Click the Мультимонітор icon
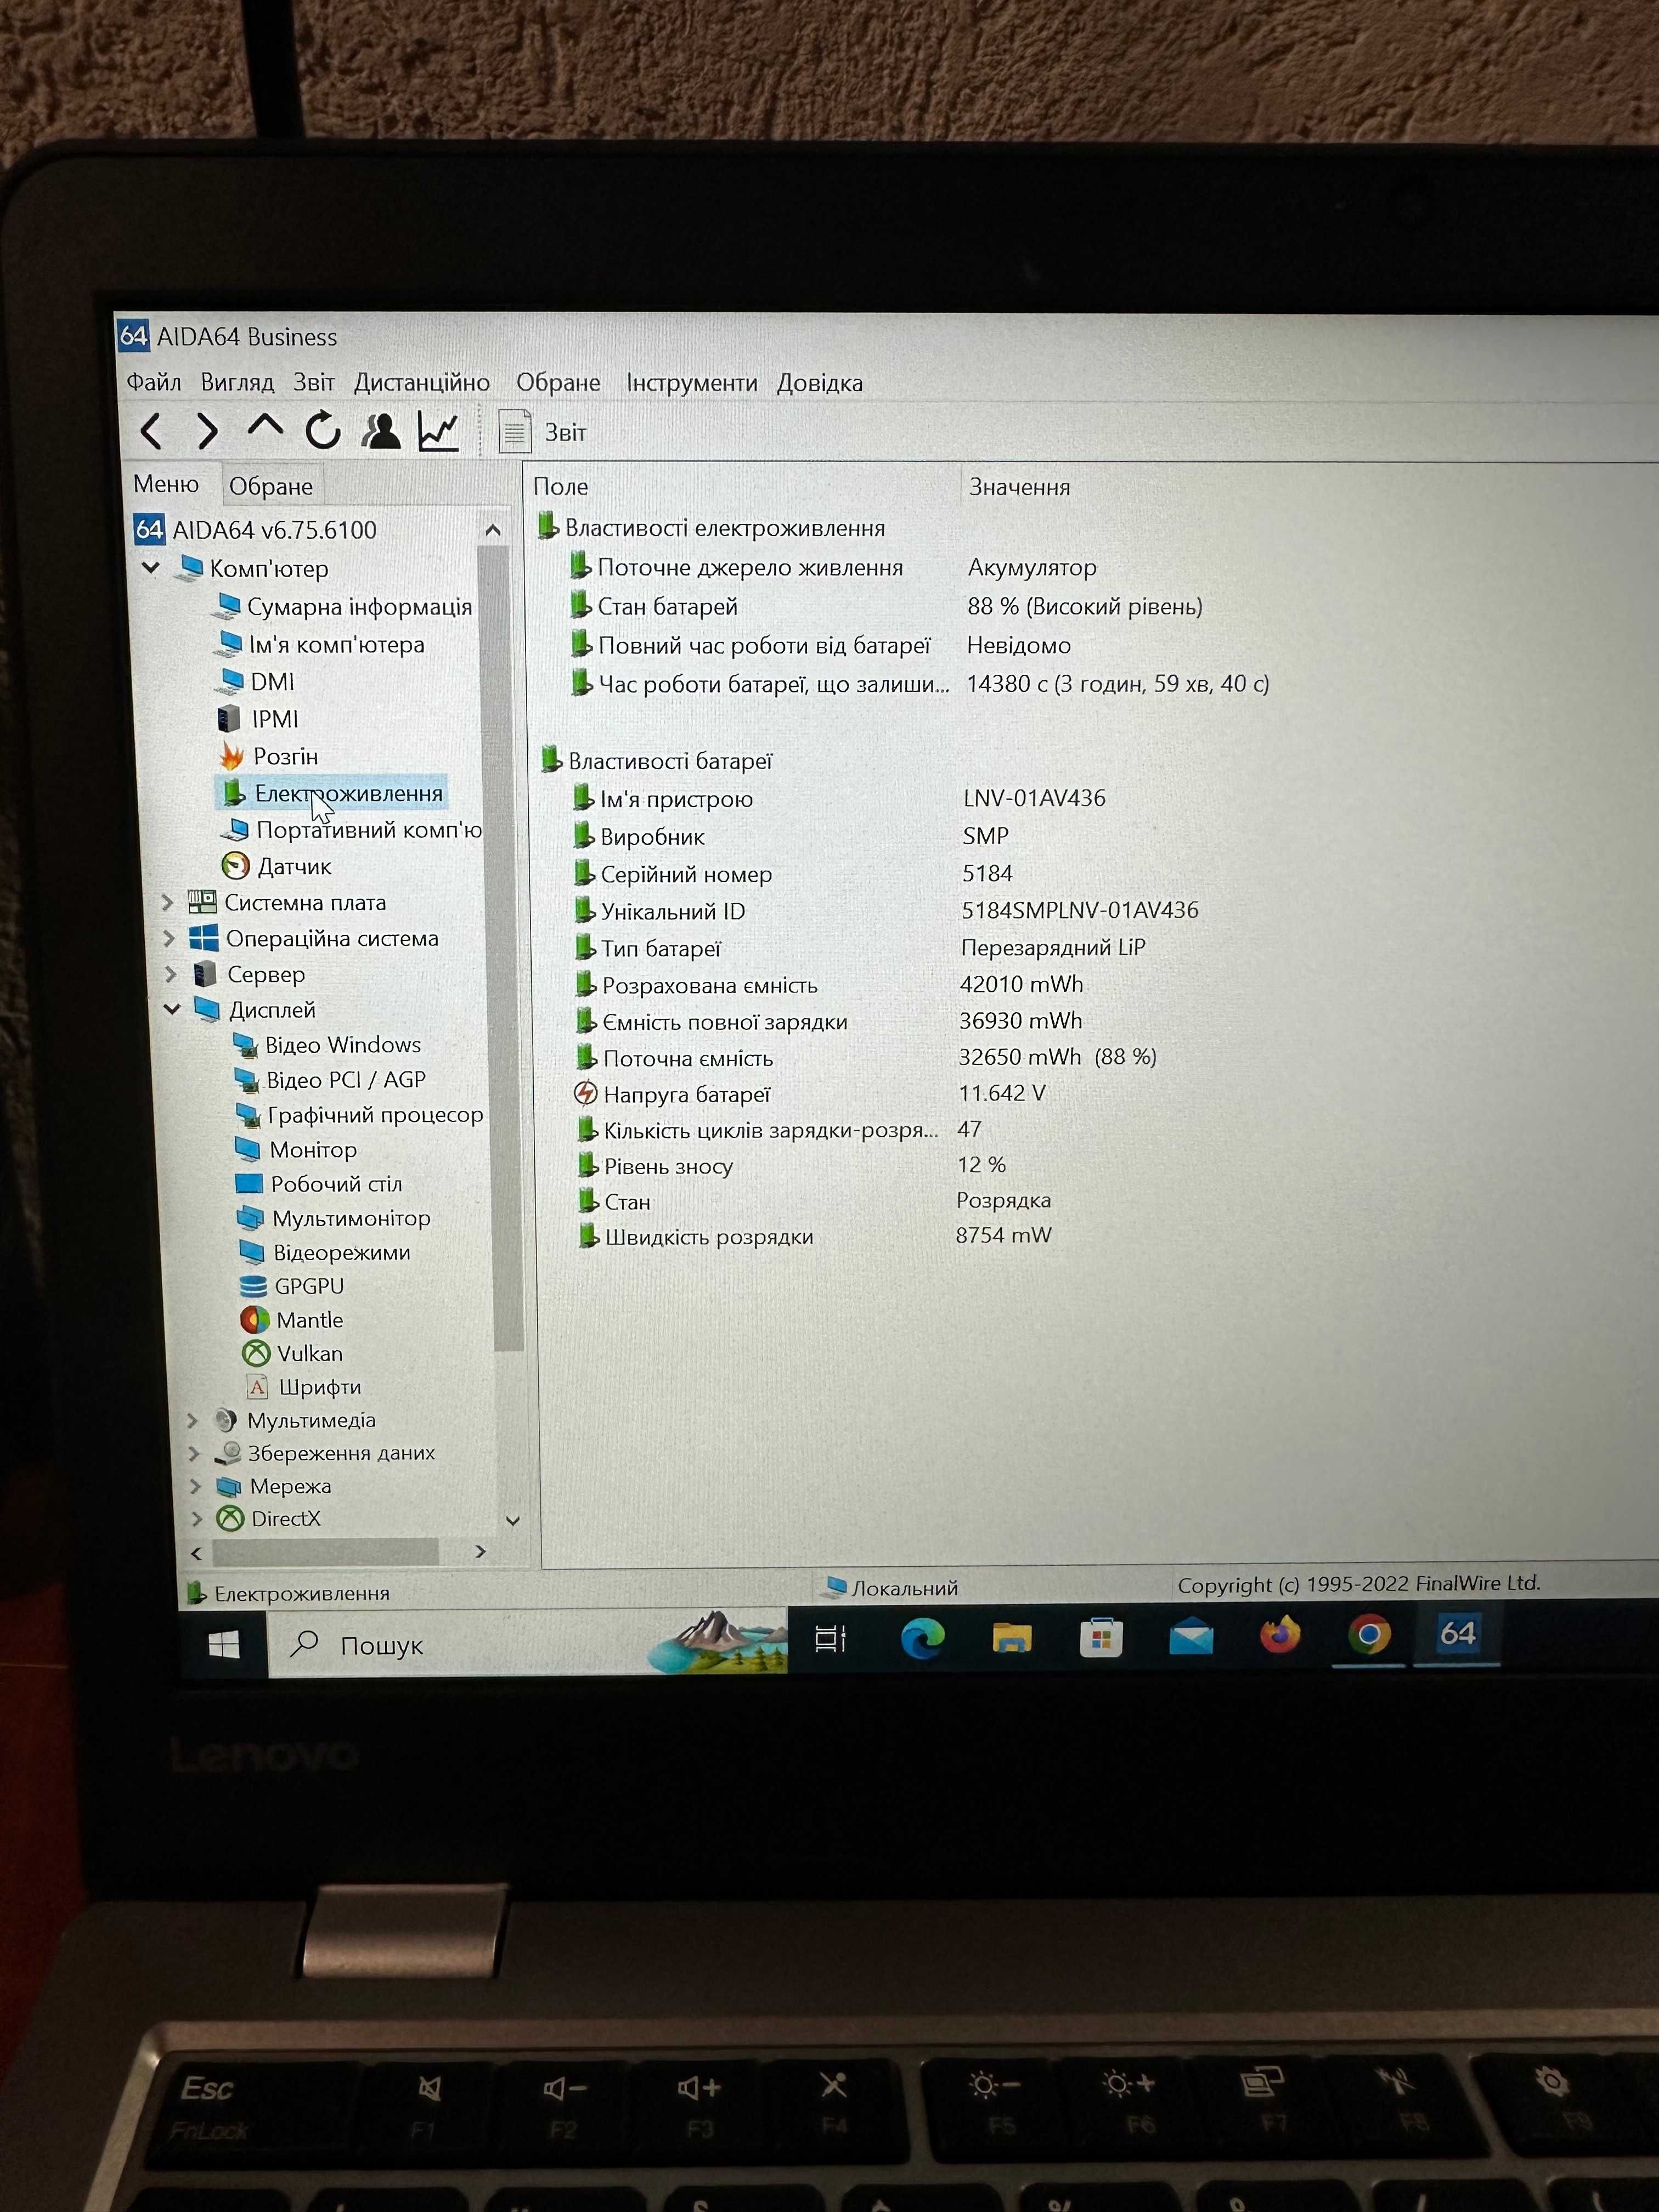This screenshot has height=2212, width=1659. coord(250,1218)
